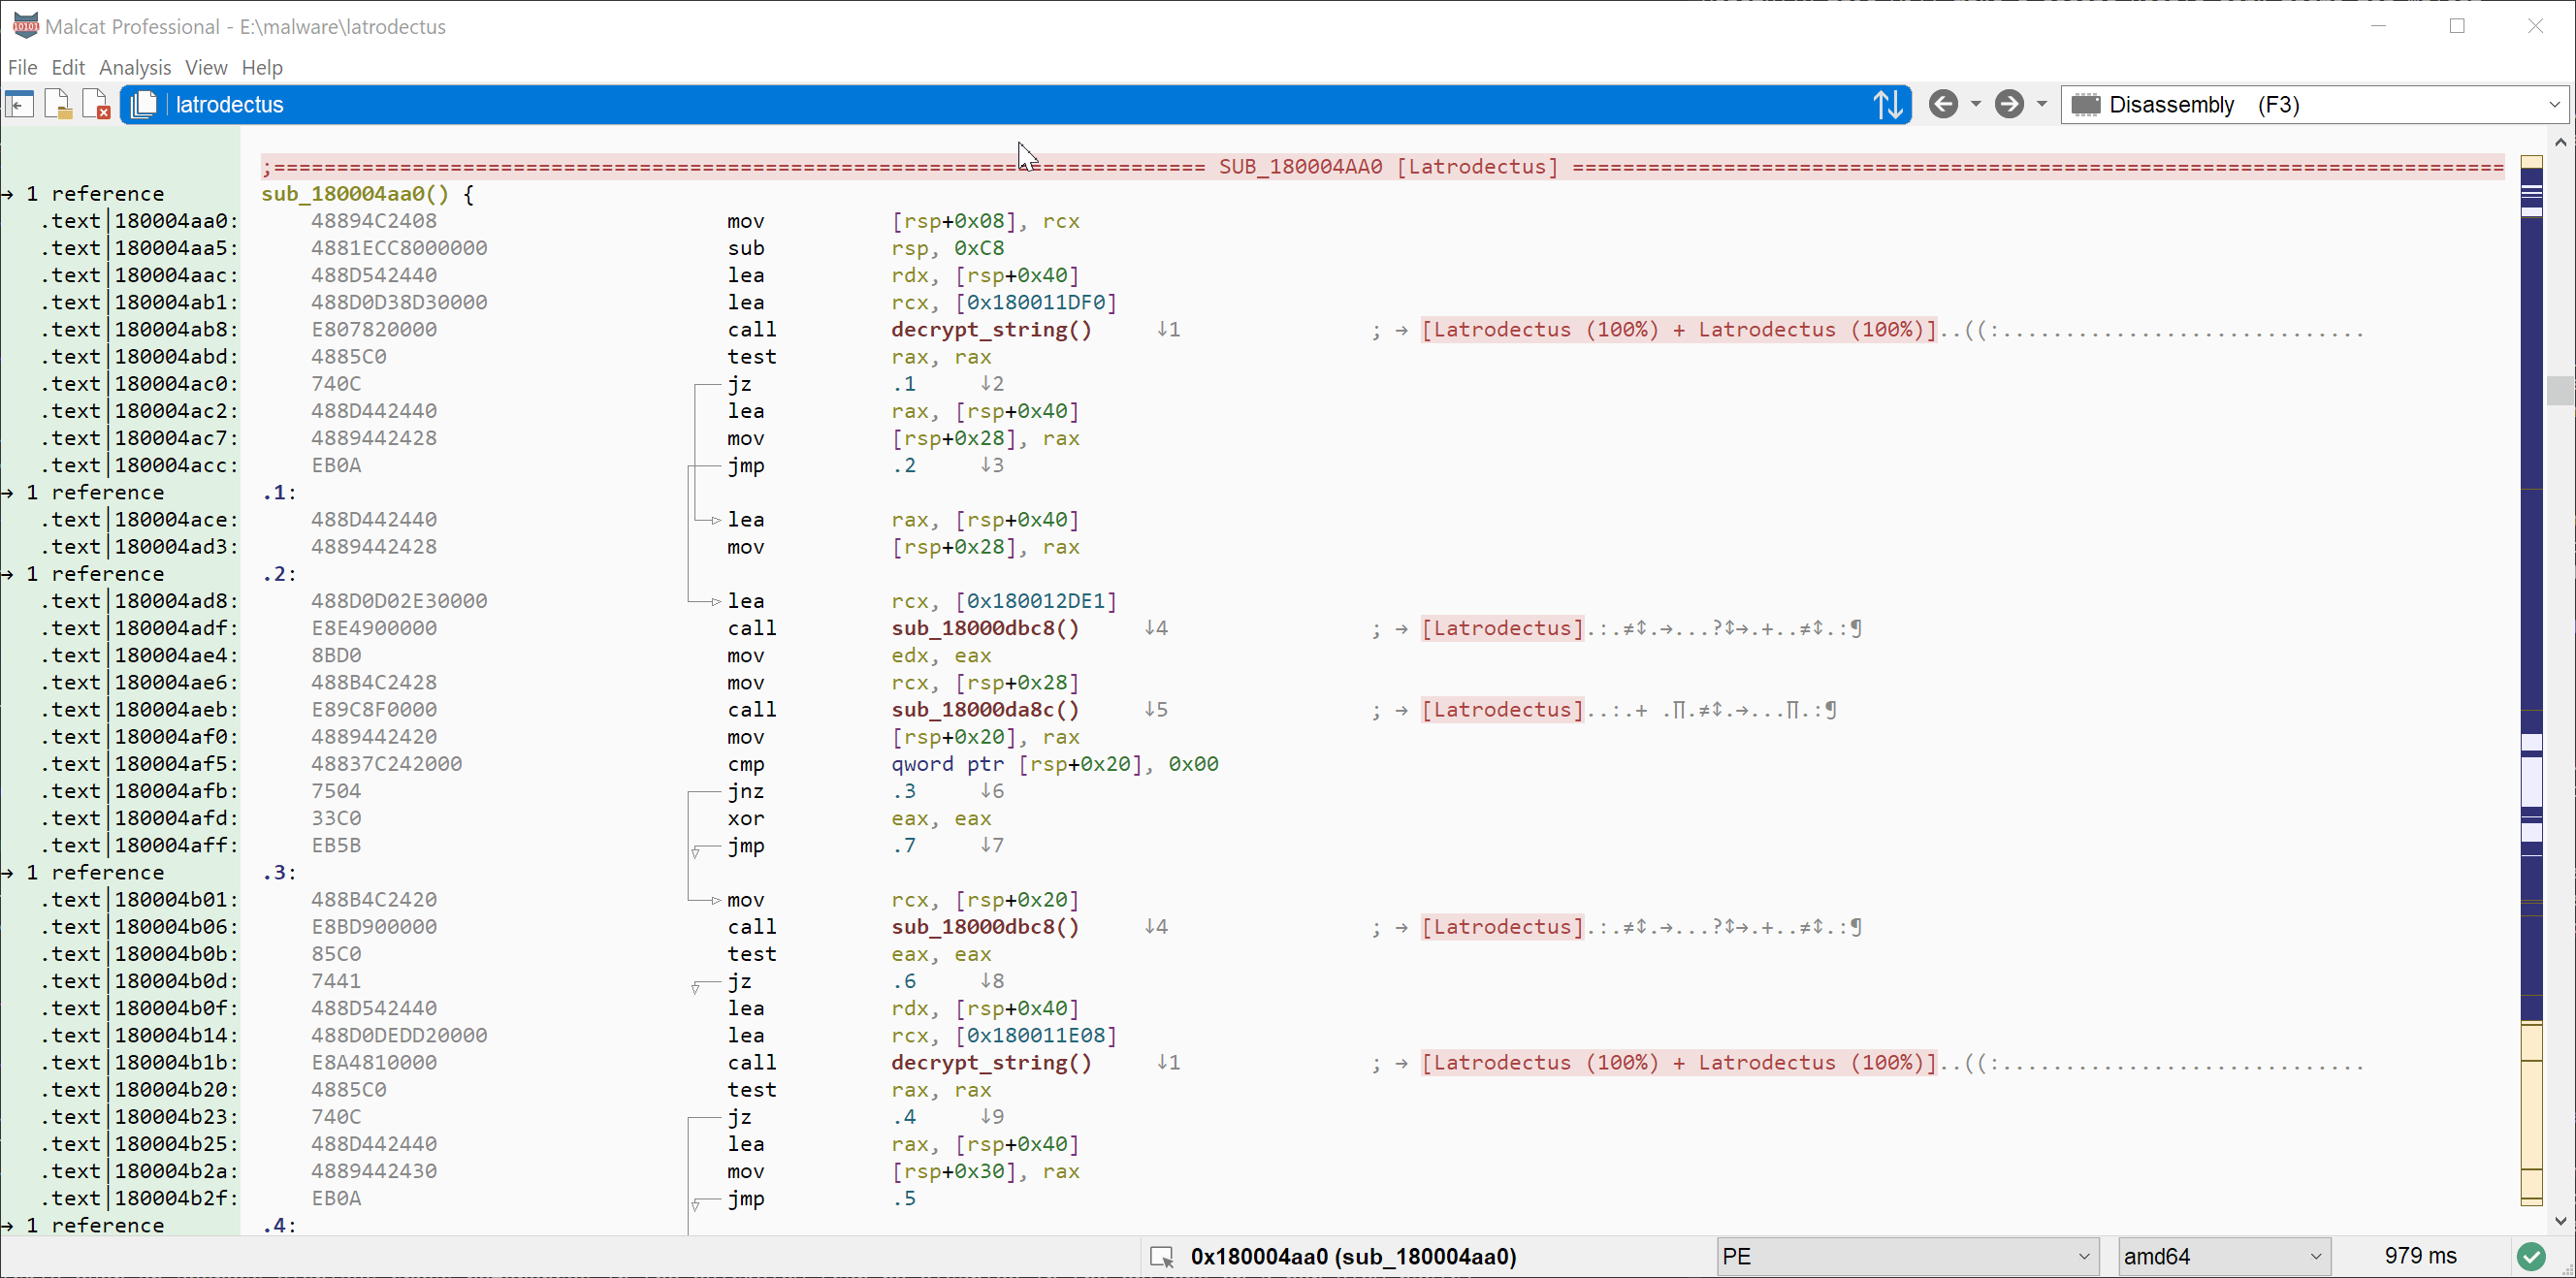
Task: Toggle the side panel with the left-arrow icon
Action: tap(19, 105)
